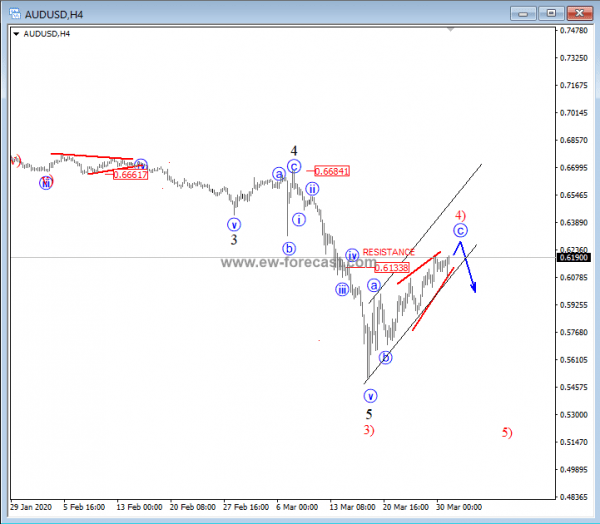
Task: Minimize the AUDUSD,H4 chart window
Action: (523, 12)
